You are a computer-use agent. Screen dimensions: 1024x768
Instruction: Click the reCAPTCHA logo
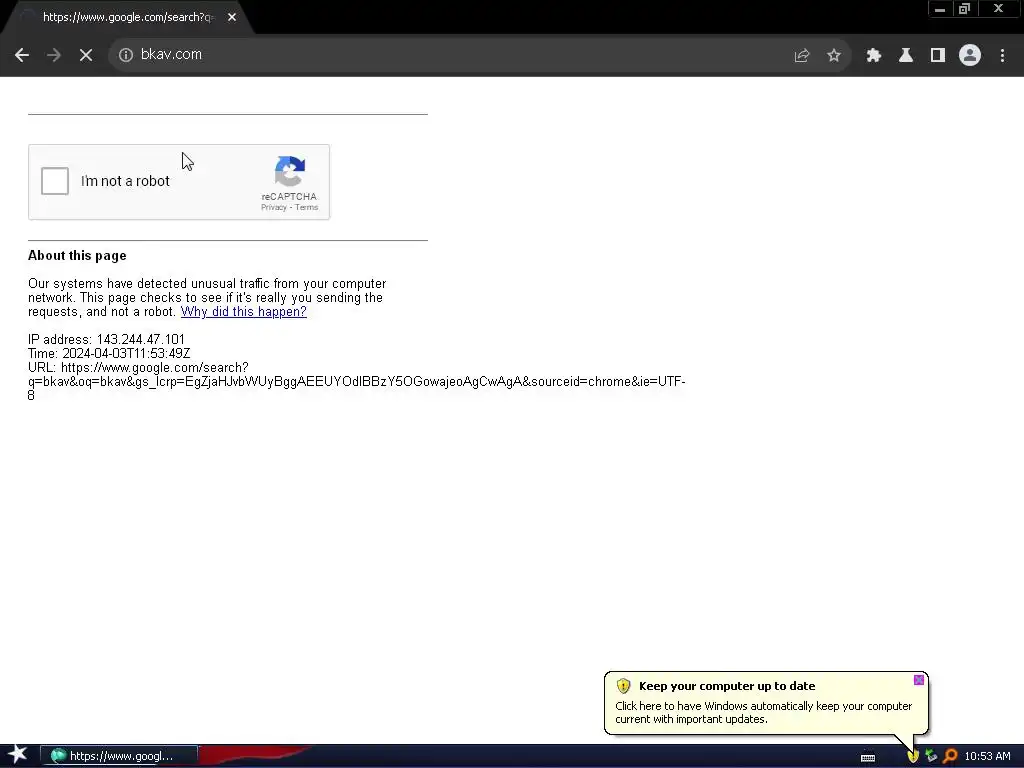coord(289,171)
